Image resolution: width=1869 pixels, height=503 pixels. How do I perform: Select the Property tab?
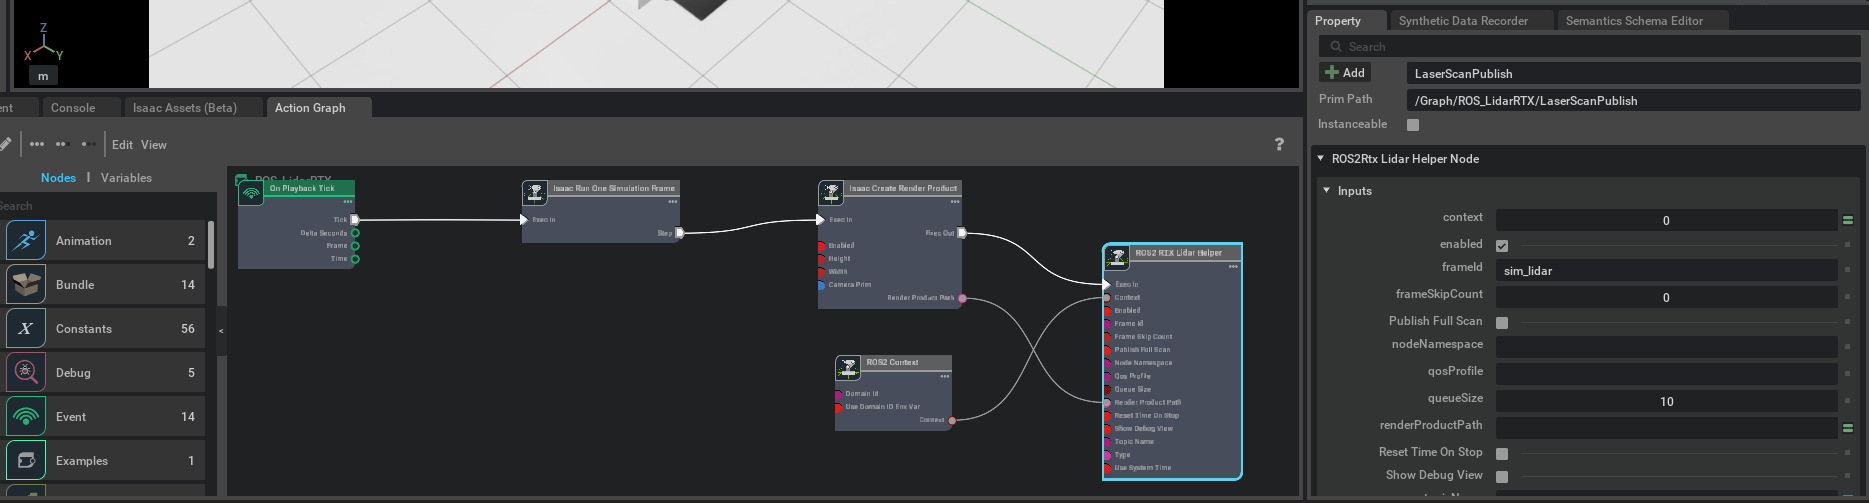[1338, 21]
